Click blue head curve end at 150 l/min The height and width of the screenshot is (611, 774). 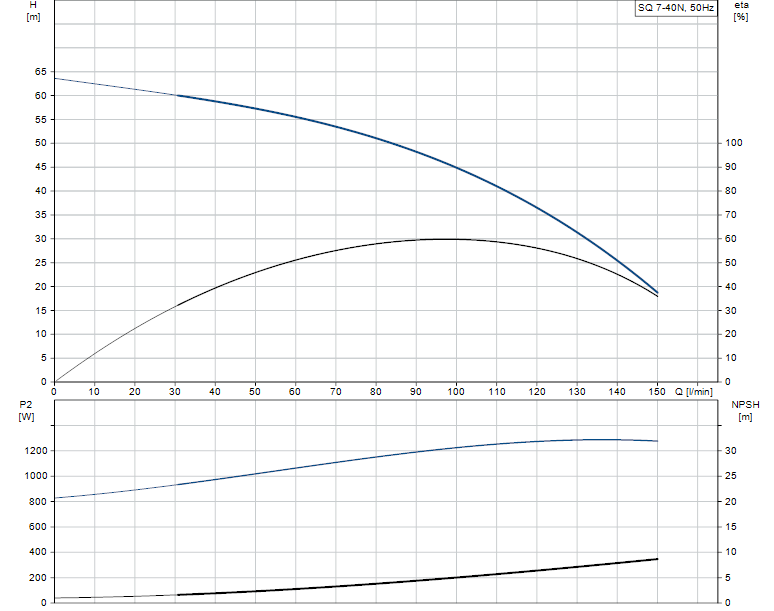point(657,291)
